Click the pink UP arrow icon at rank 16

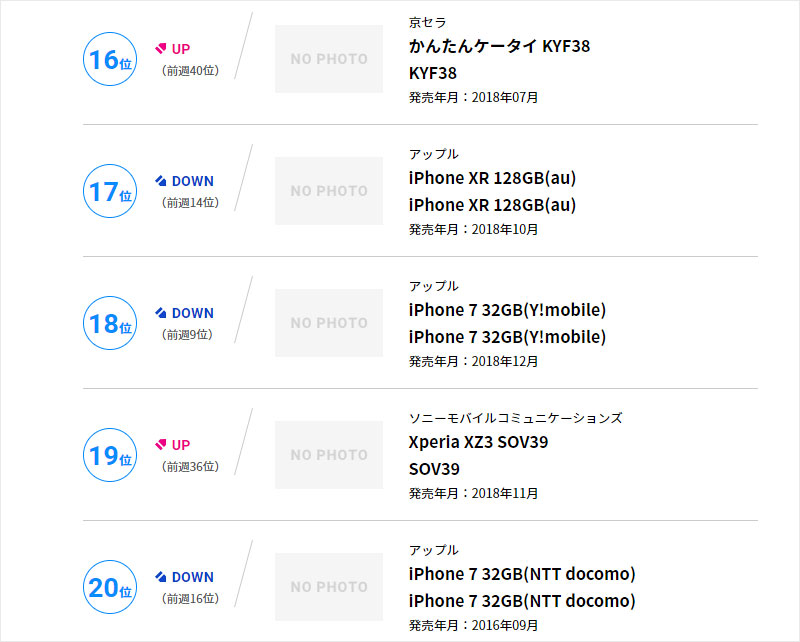coord(161,48)
